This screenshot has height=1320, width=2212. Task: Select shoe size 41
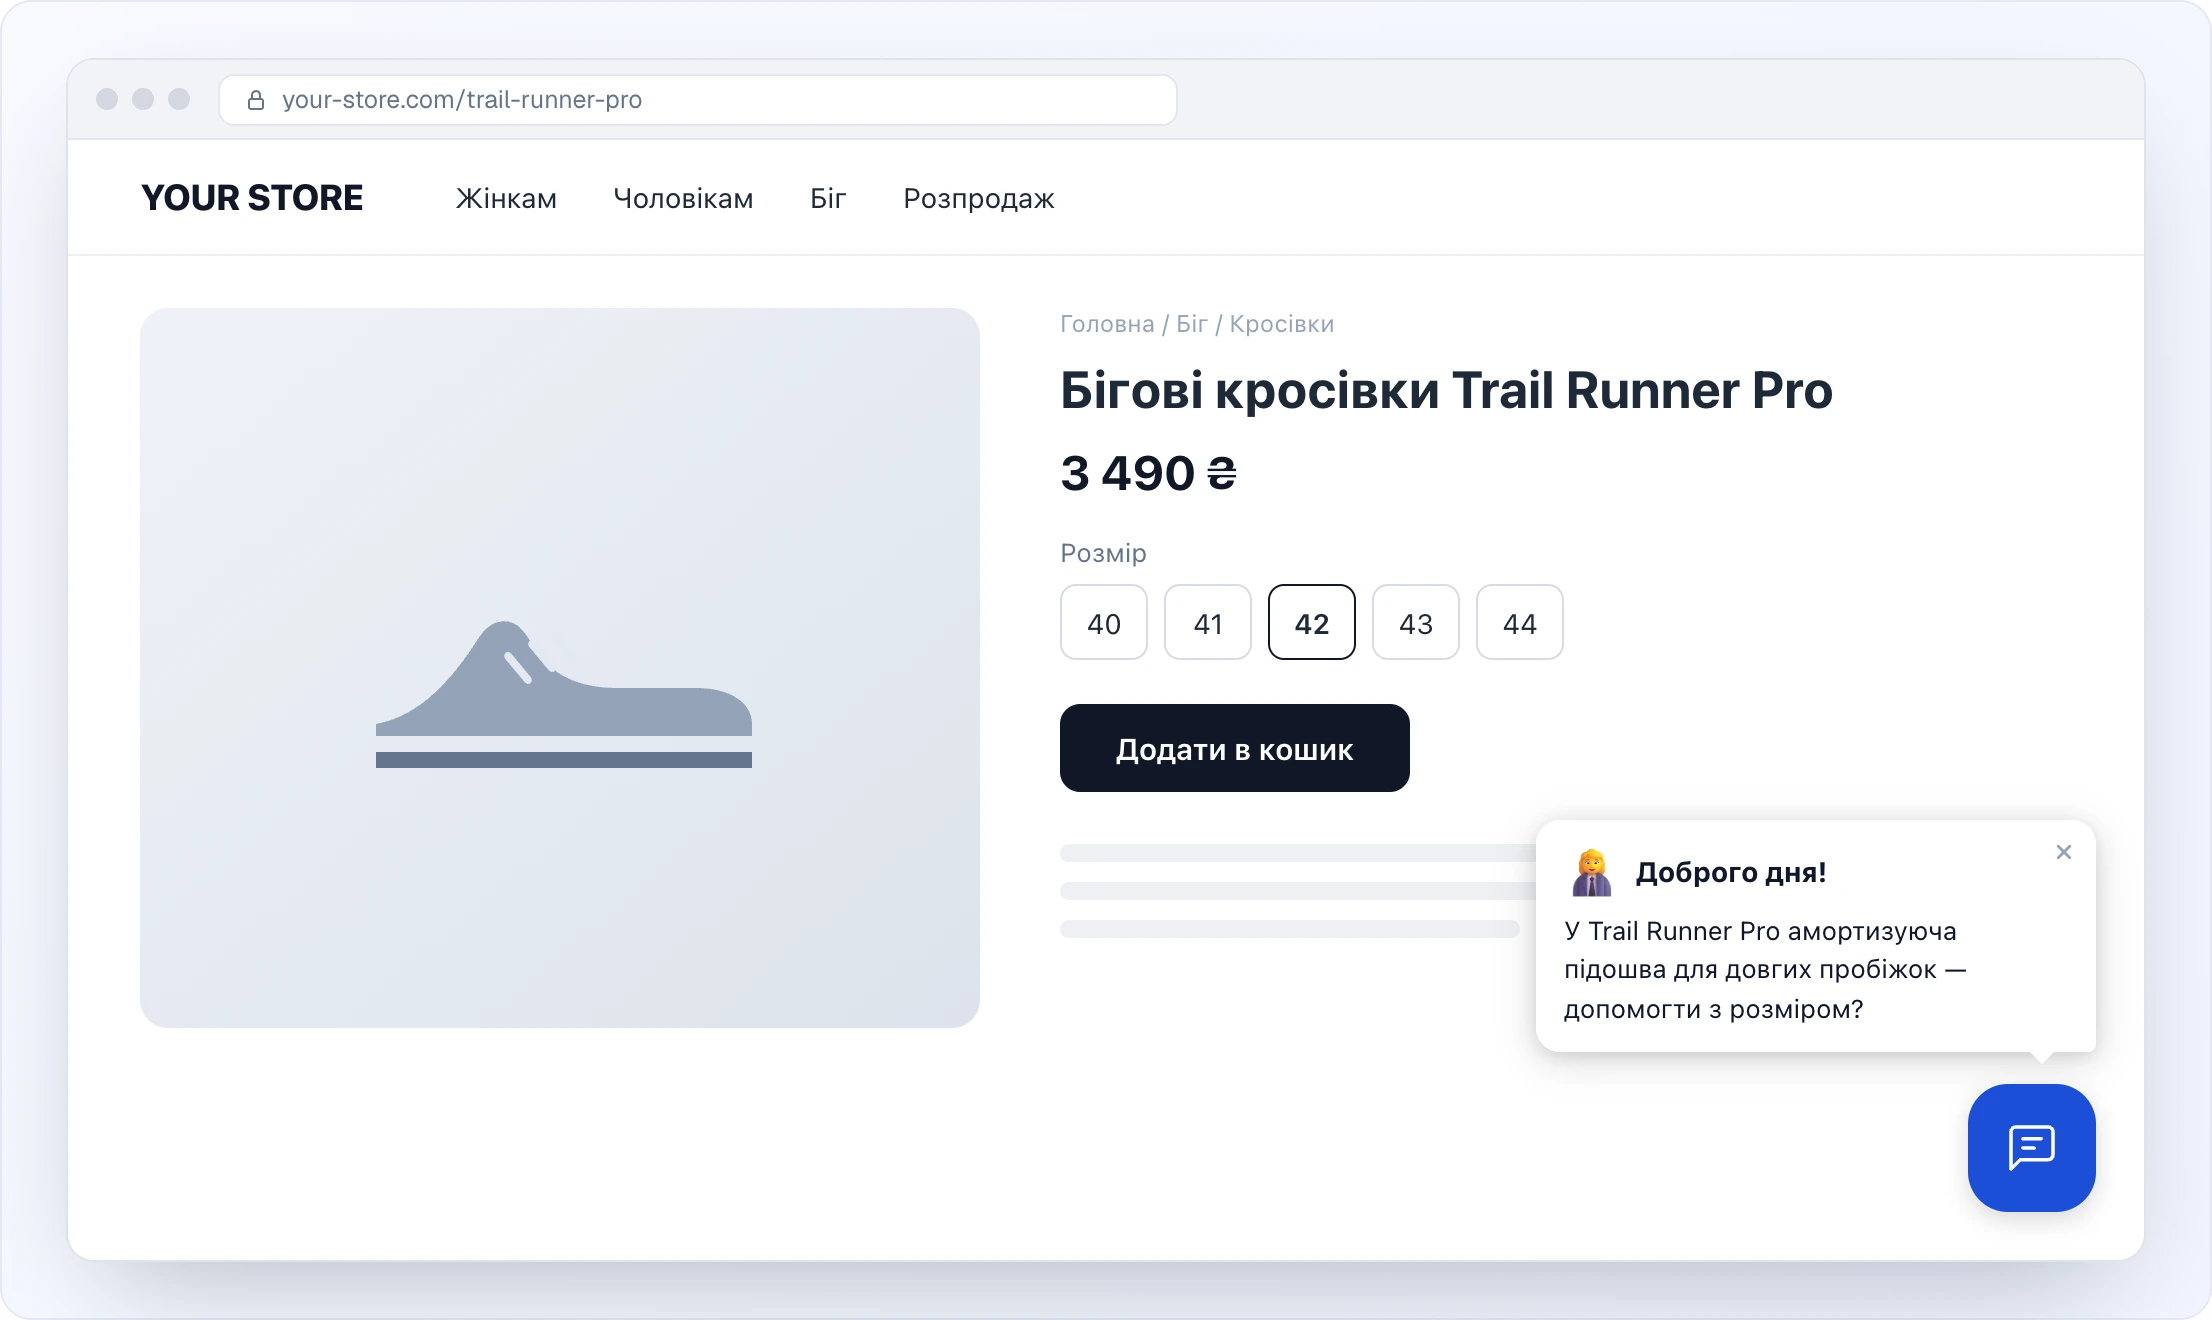coord(1207,622)
